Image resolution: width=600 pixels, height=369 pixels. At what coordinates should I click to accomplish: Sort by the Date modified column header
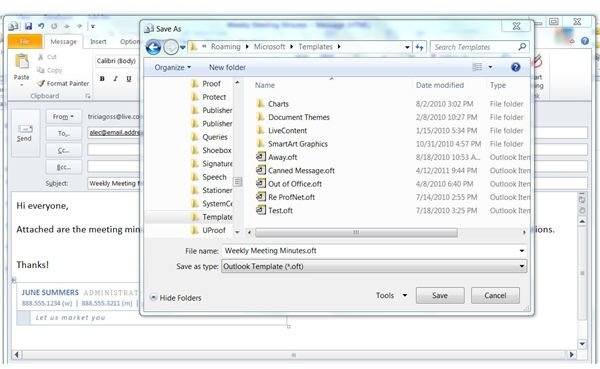440,85
